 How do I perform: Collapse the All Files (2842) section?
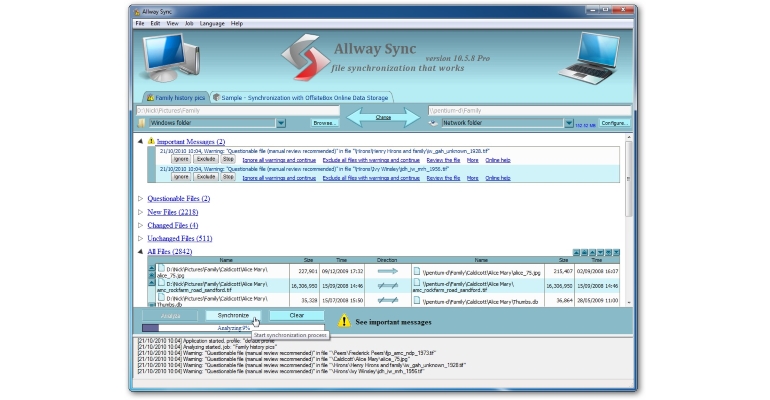pyautogui.click(x=140, y=251)
